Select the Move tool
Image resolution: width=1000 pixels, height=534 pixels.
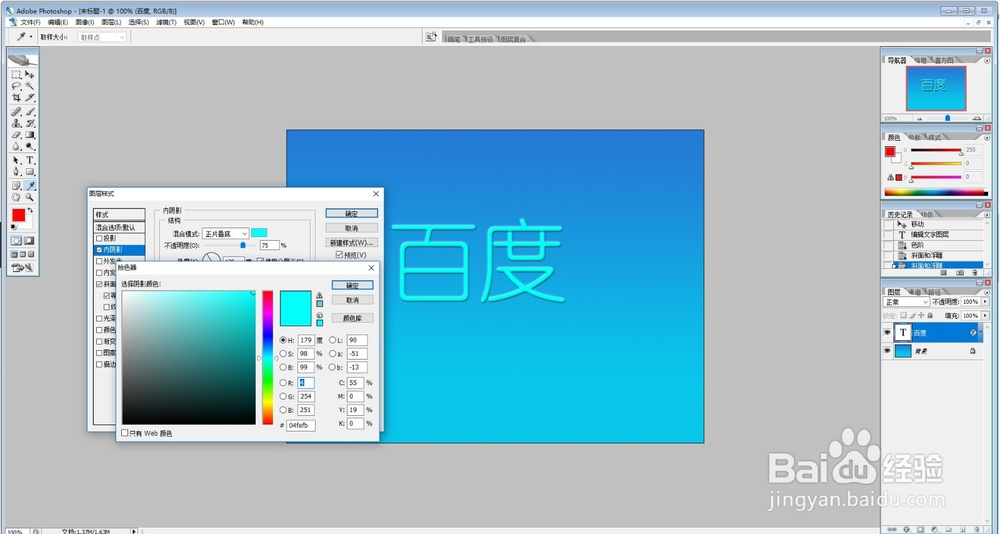coord(29,74)
